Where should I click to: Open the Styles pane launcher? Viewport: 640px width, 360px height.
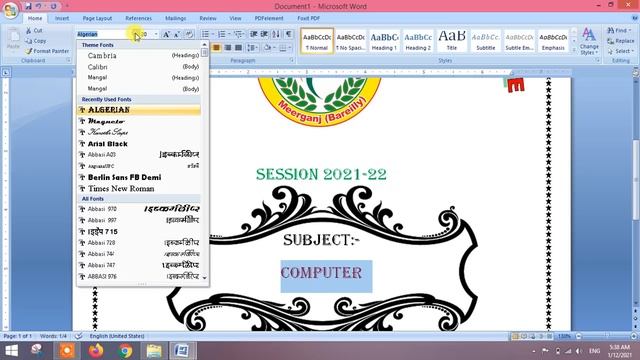point(598,60)
